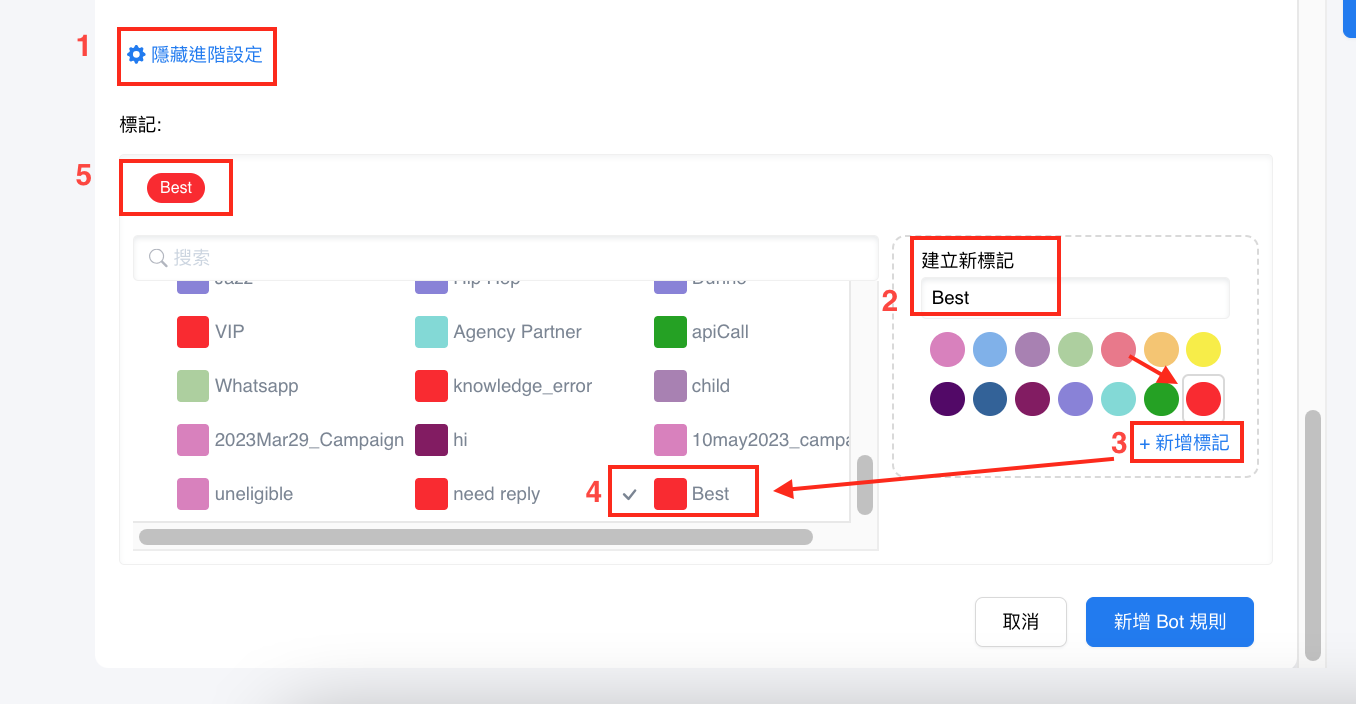1356x704 pixels.
Task: Click the red VIP label square
Action: [x=193, y=332]
